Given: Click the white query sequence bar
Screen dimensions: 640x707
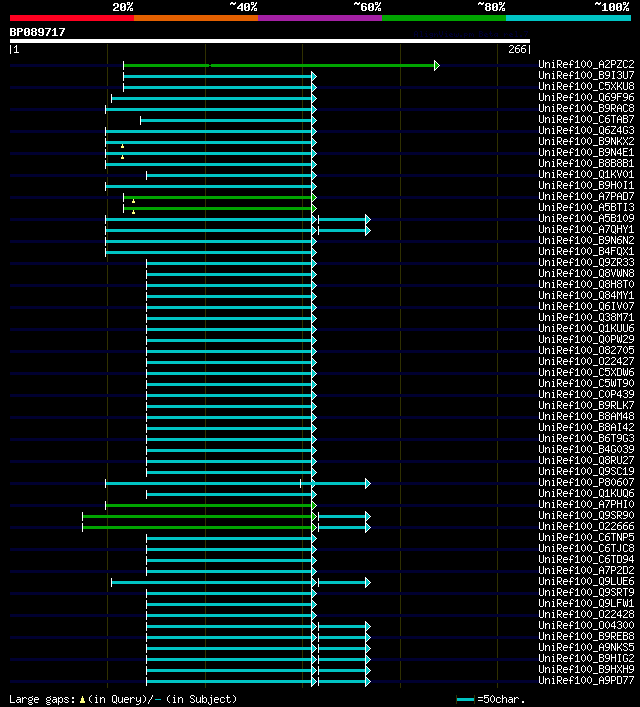Looking at the screenshot, I should pyautogui.click(x=270, y=41).
